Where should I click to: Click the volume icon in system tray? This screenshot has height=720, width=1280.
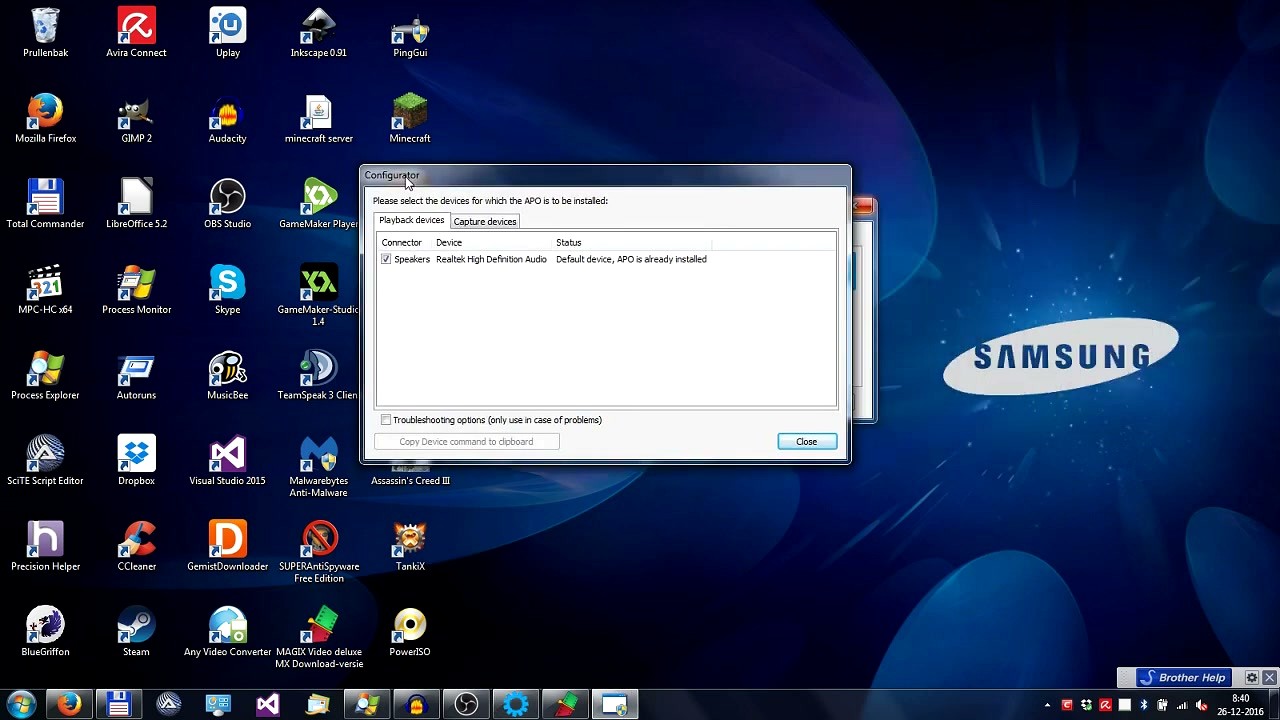point(1201,705)
